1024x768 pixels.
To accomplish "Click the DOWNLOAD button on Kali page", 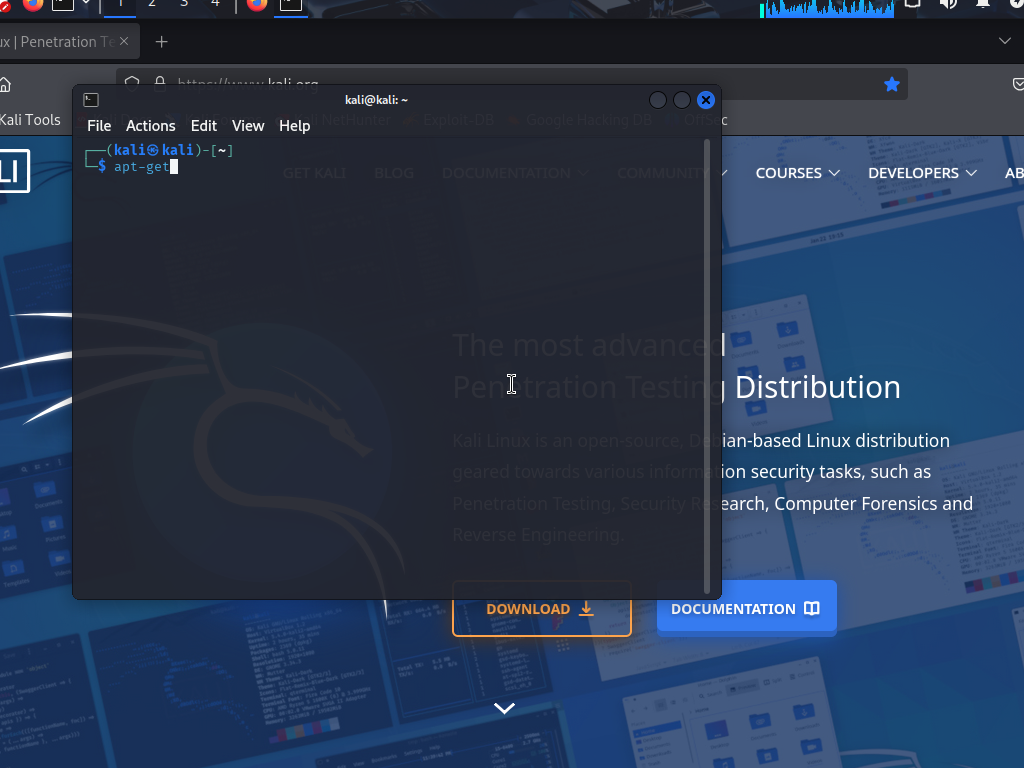I will [x=542, y=609].
